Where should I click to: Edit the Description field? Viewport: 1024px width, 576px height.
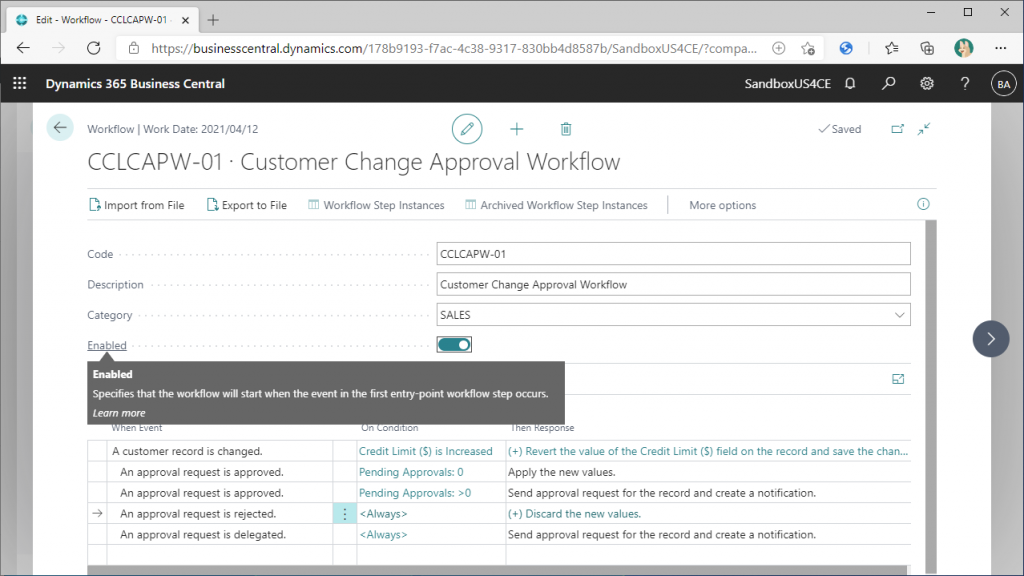click(673, 284)
